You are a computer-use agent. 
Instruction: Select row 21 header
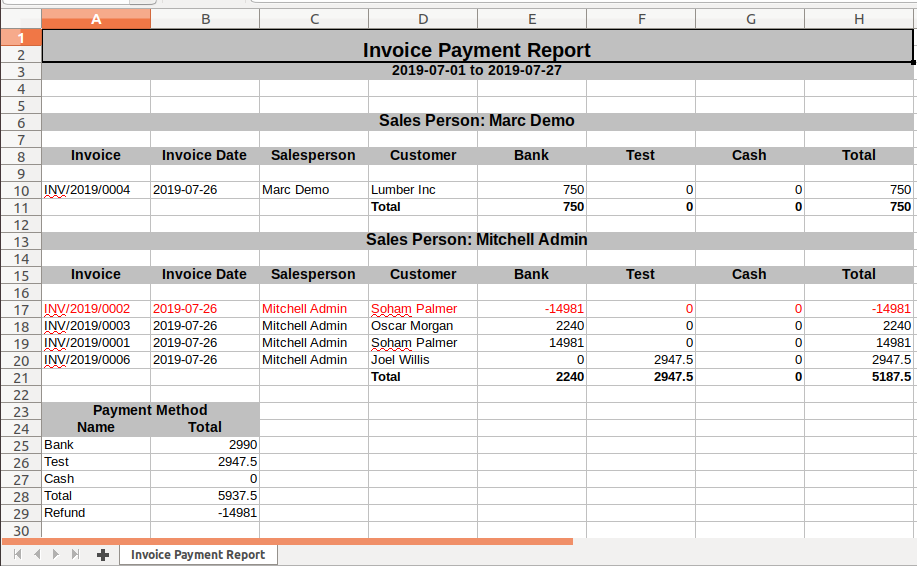[21, 378]
